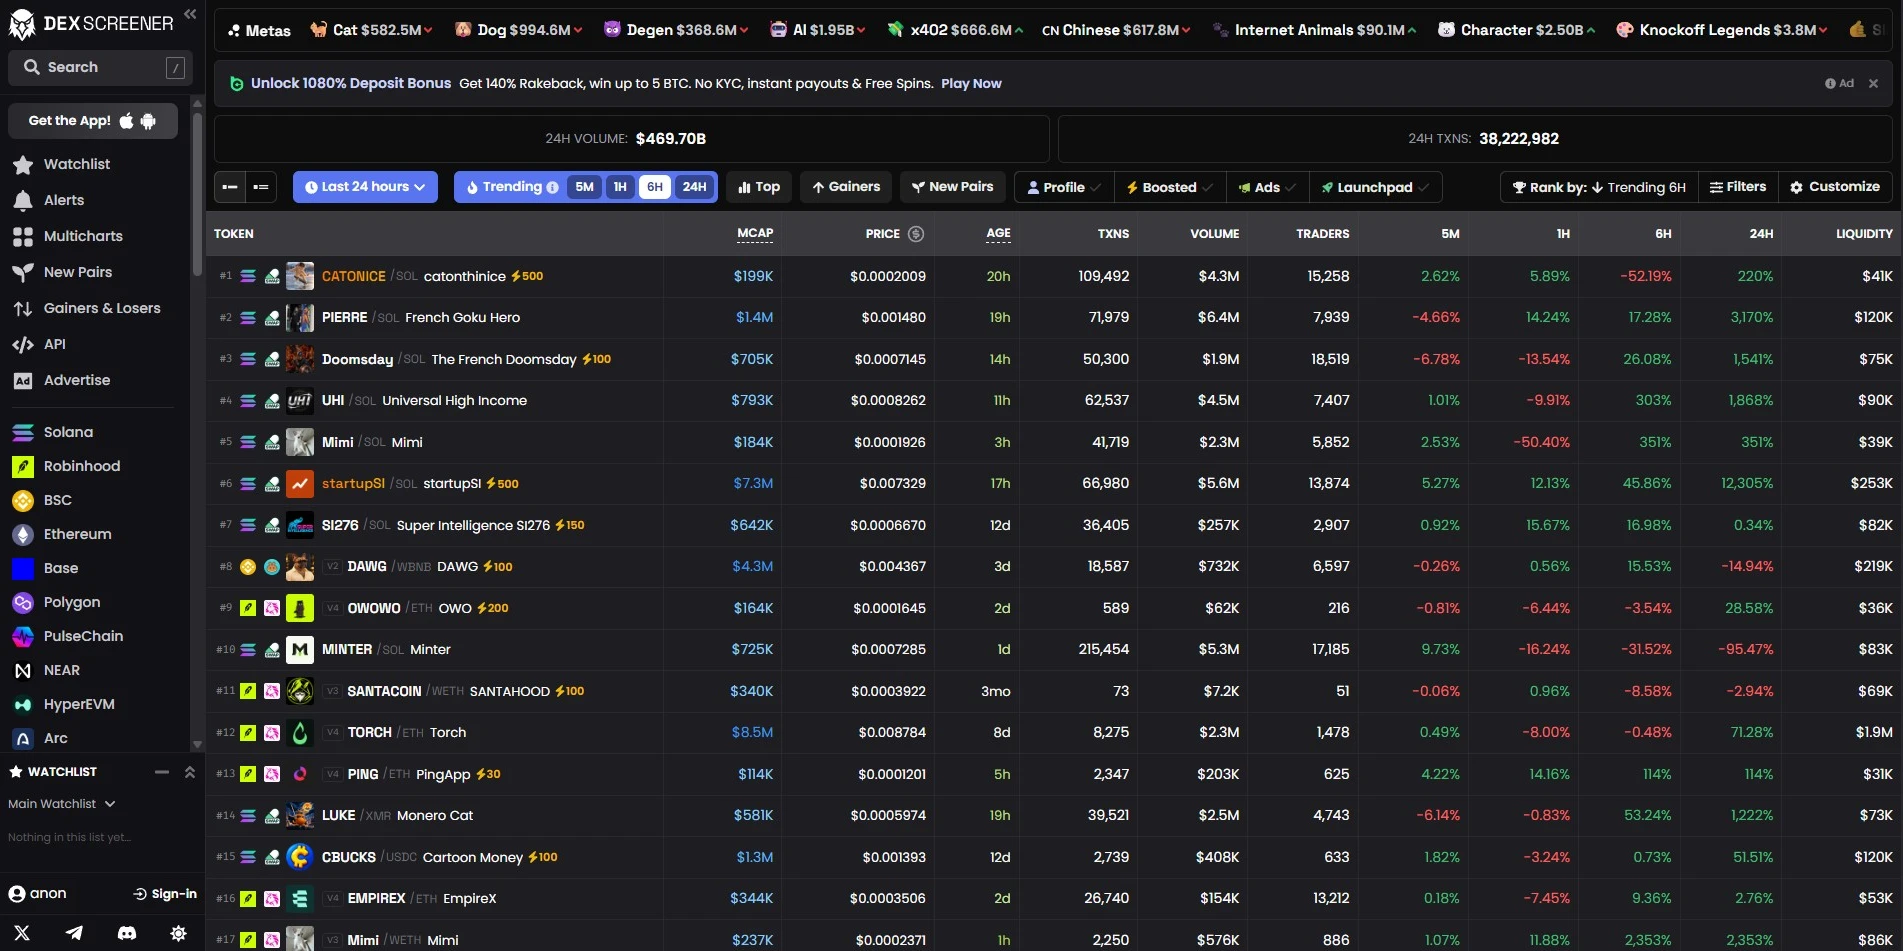Image resolution: width=1903 pixels, height=951 pixels.
Task: Select 6H trending timeframe
Action: pyautogui.click(x=655, y=187)
